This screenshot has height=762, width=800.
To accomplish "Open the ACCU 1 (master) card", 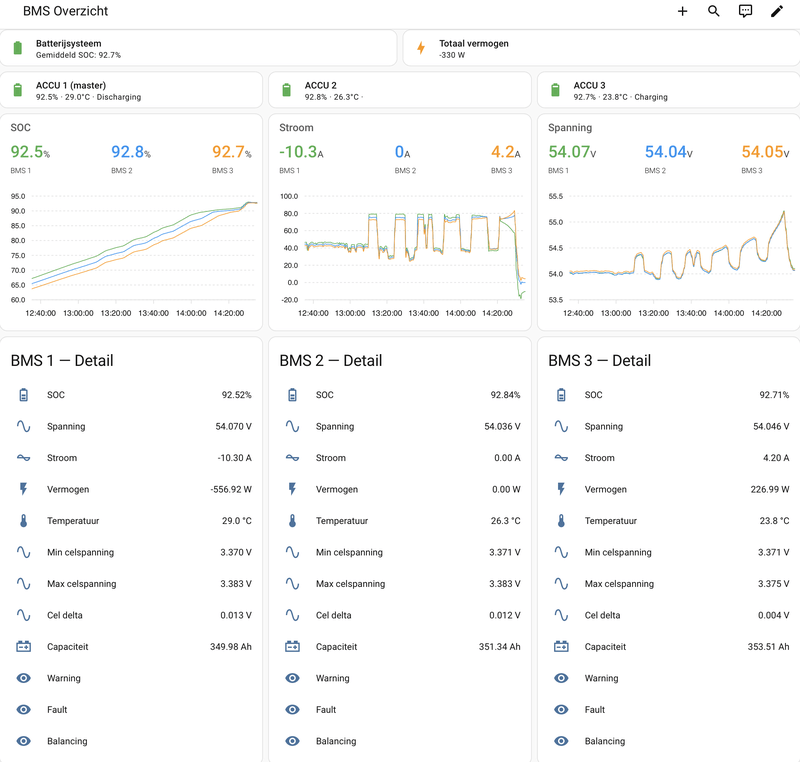I will 131,90.
